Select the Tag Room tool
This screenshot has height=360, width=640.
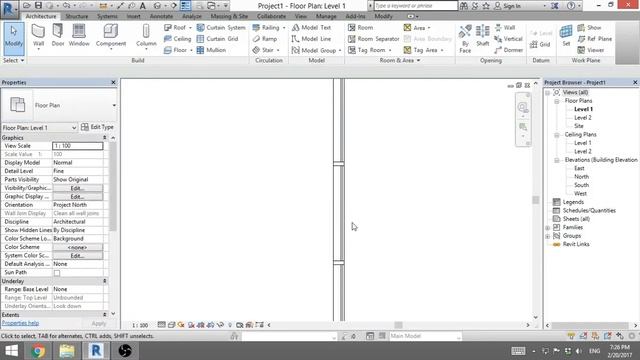point(369,50)
